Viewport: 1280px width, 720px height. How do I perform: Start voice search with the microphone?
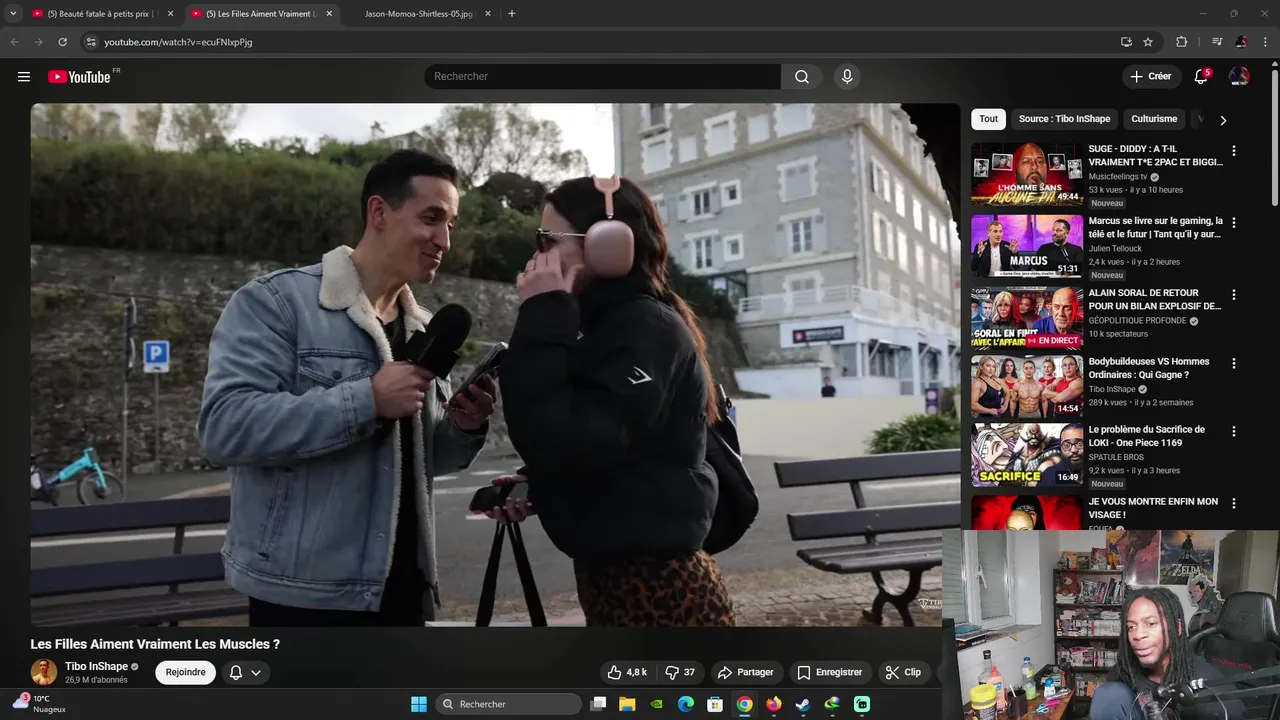[x=847, y=77]
